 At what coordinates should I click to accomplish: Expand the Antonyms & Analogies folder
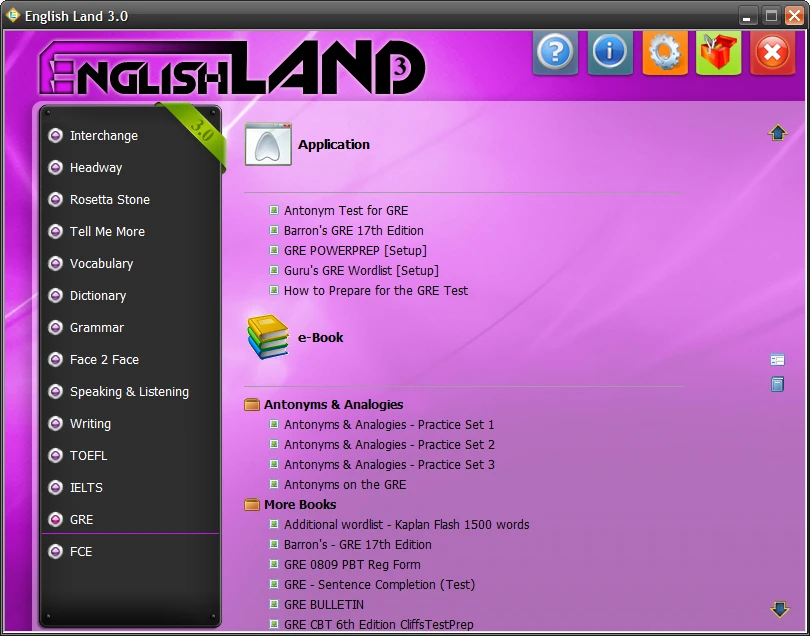[x=252, y=405]
